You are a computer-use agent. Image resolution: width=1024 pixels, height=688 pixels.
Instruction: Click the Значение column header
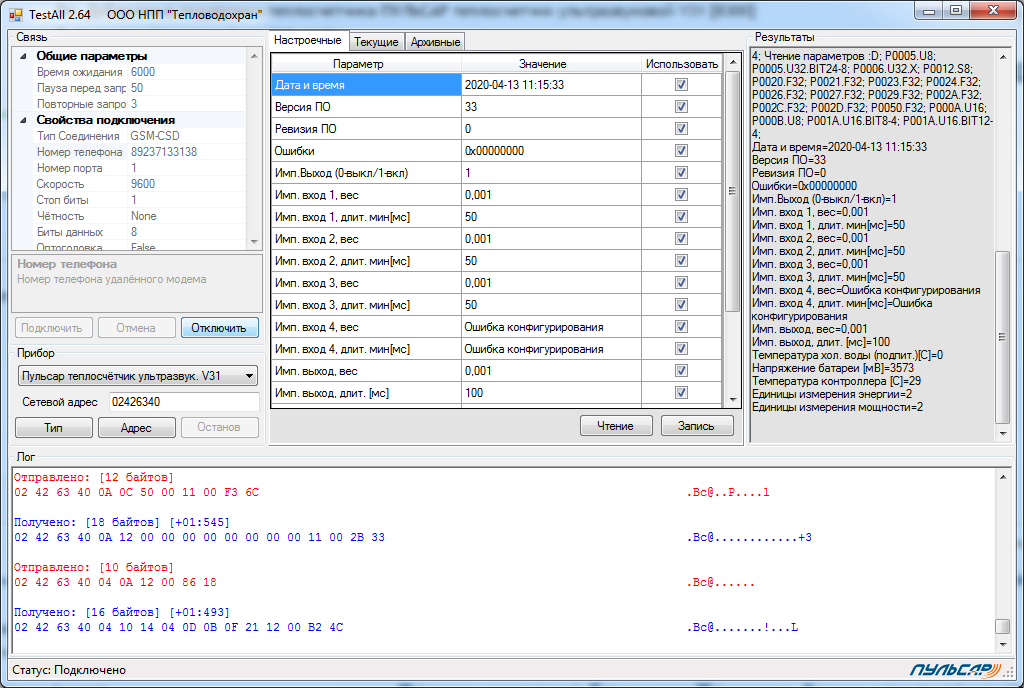coord(551,64)
